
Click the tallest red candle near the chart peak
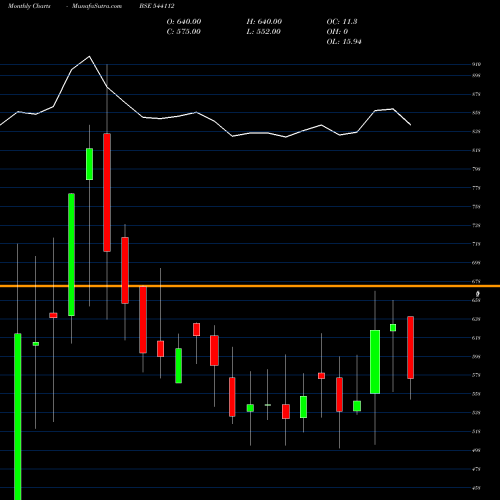[x=107, y=192]
